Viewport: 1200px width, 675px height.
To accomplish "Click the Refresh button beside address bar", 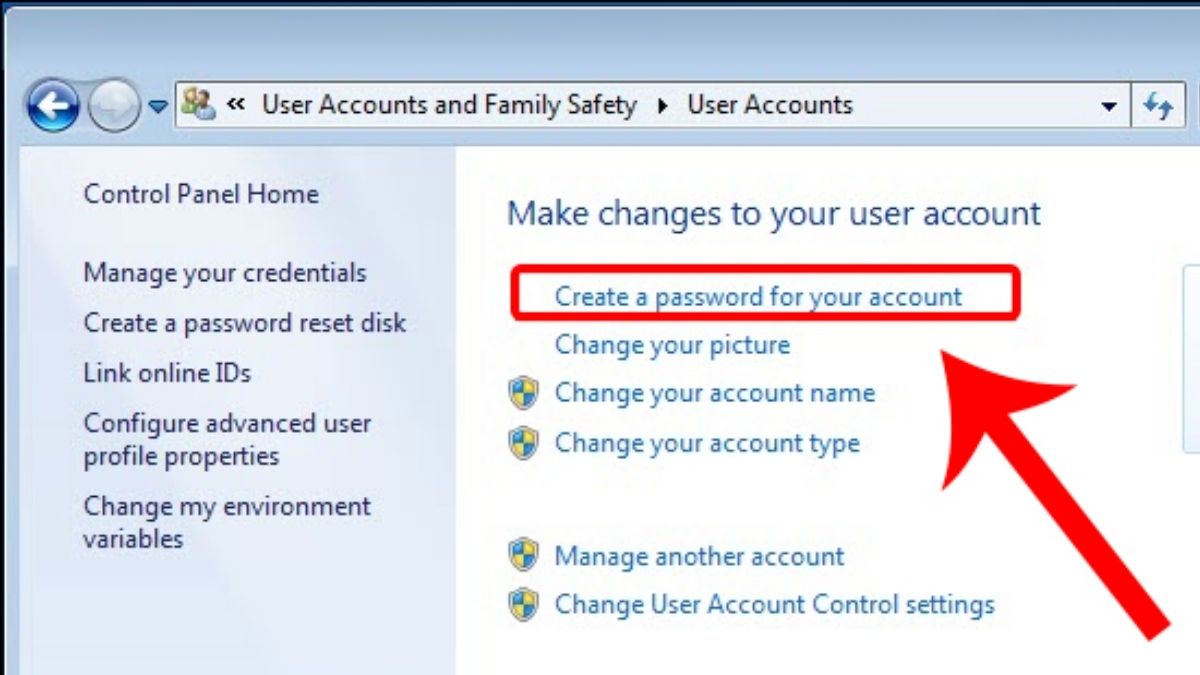I will (1159, 105).
